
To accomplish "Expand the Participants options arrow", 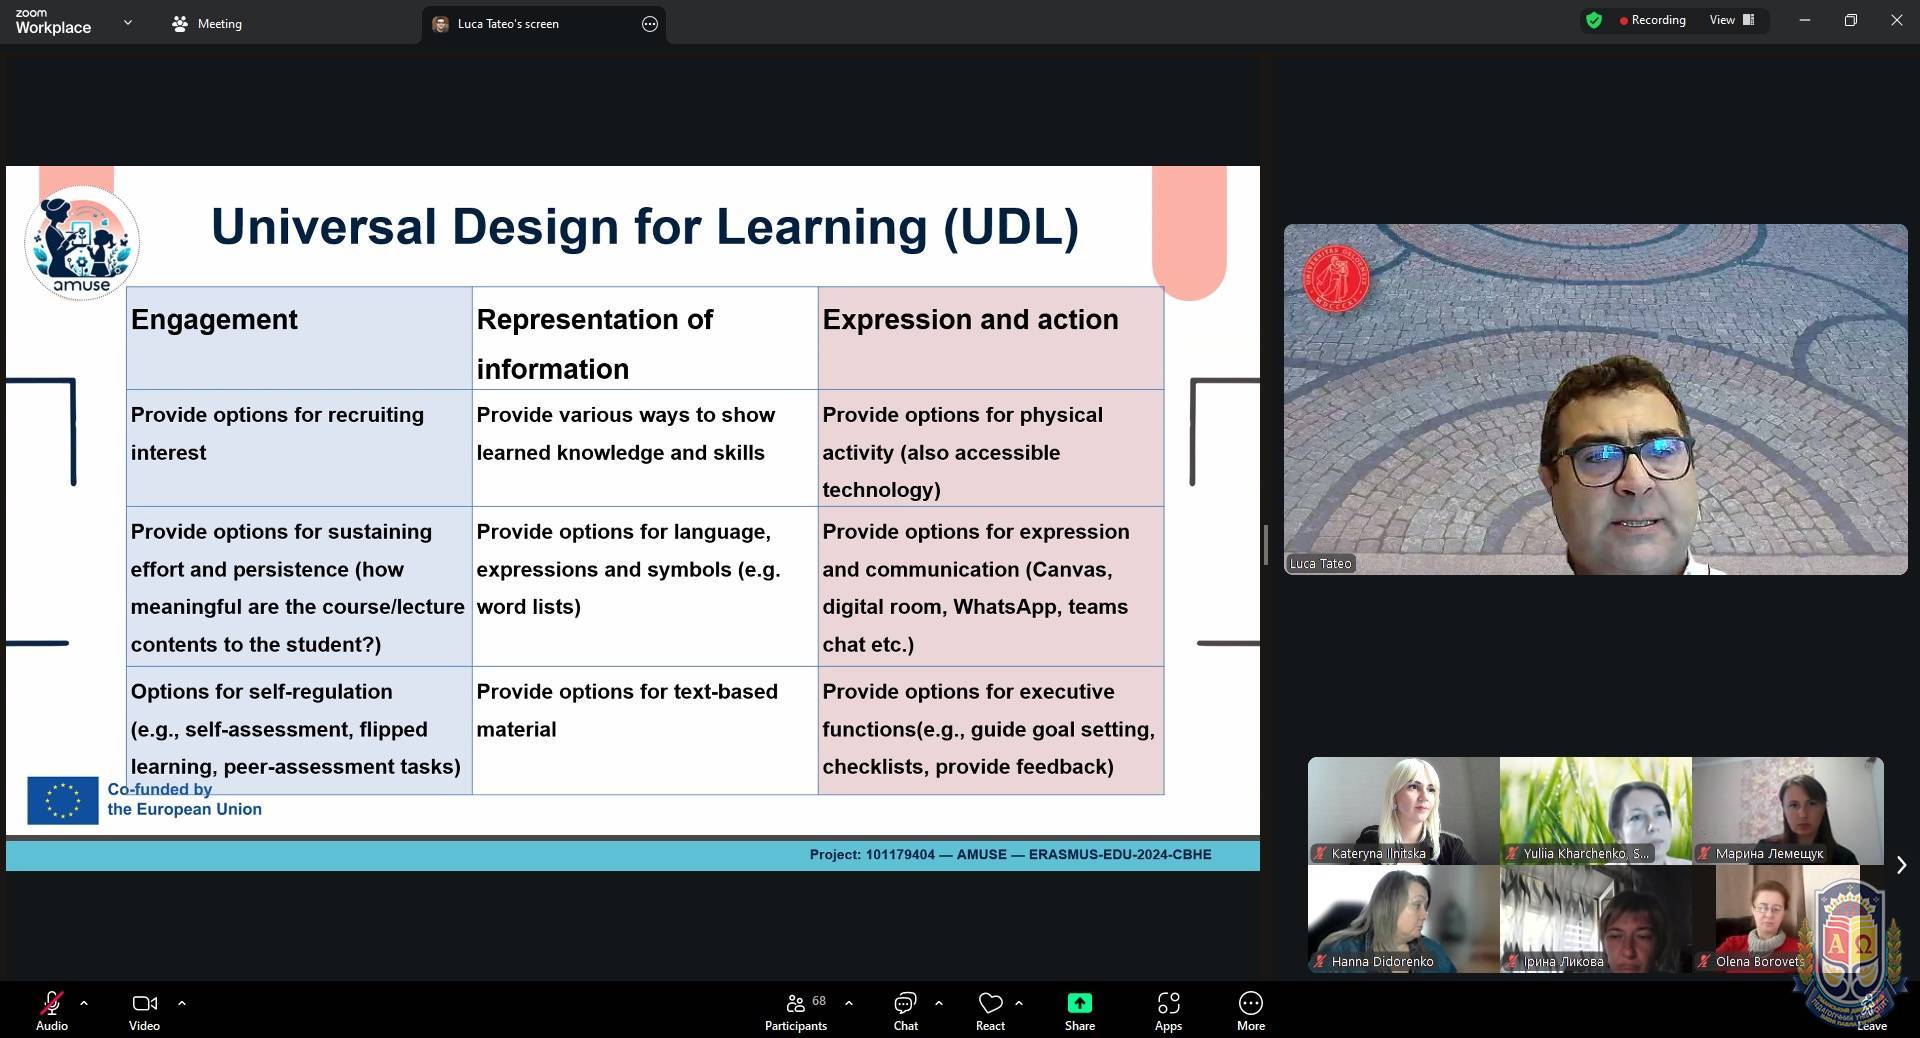I will tap(849, 1002).
